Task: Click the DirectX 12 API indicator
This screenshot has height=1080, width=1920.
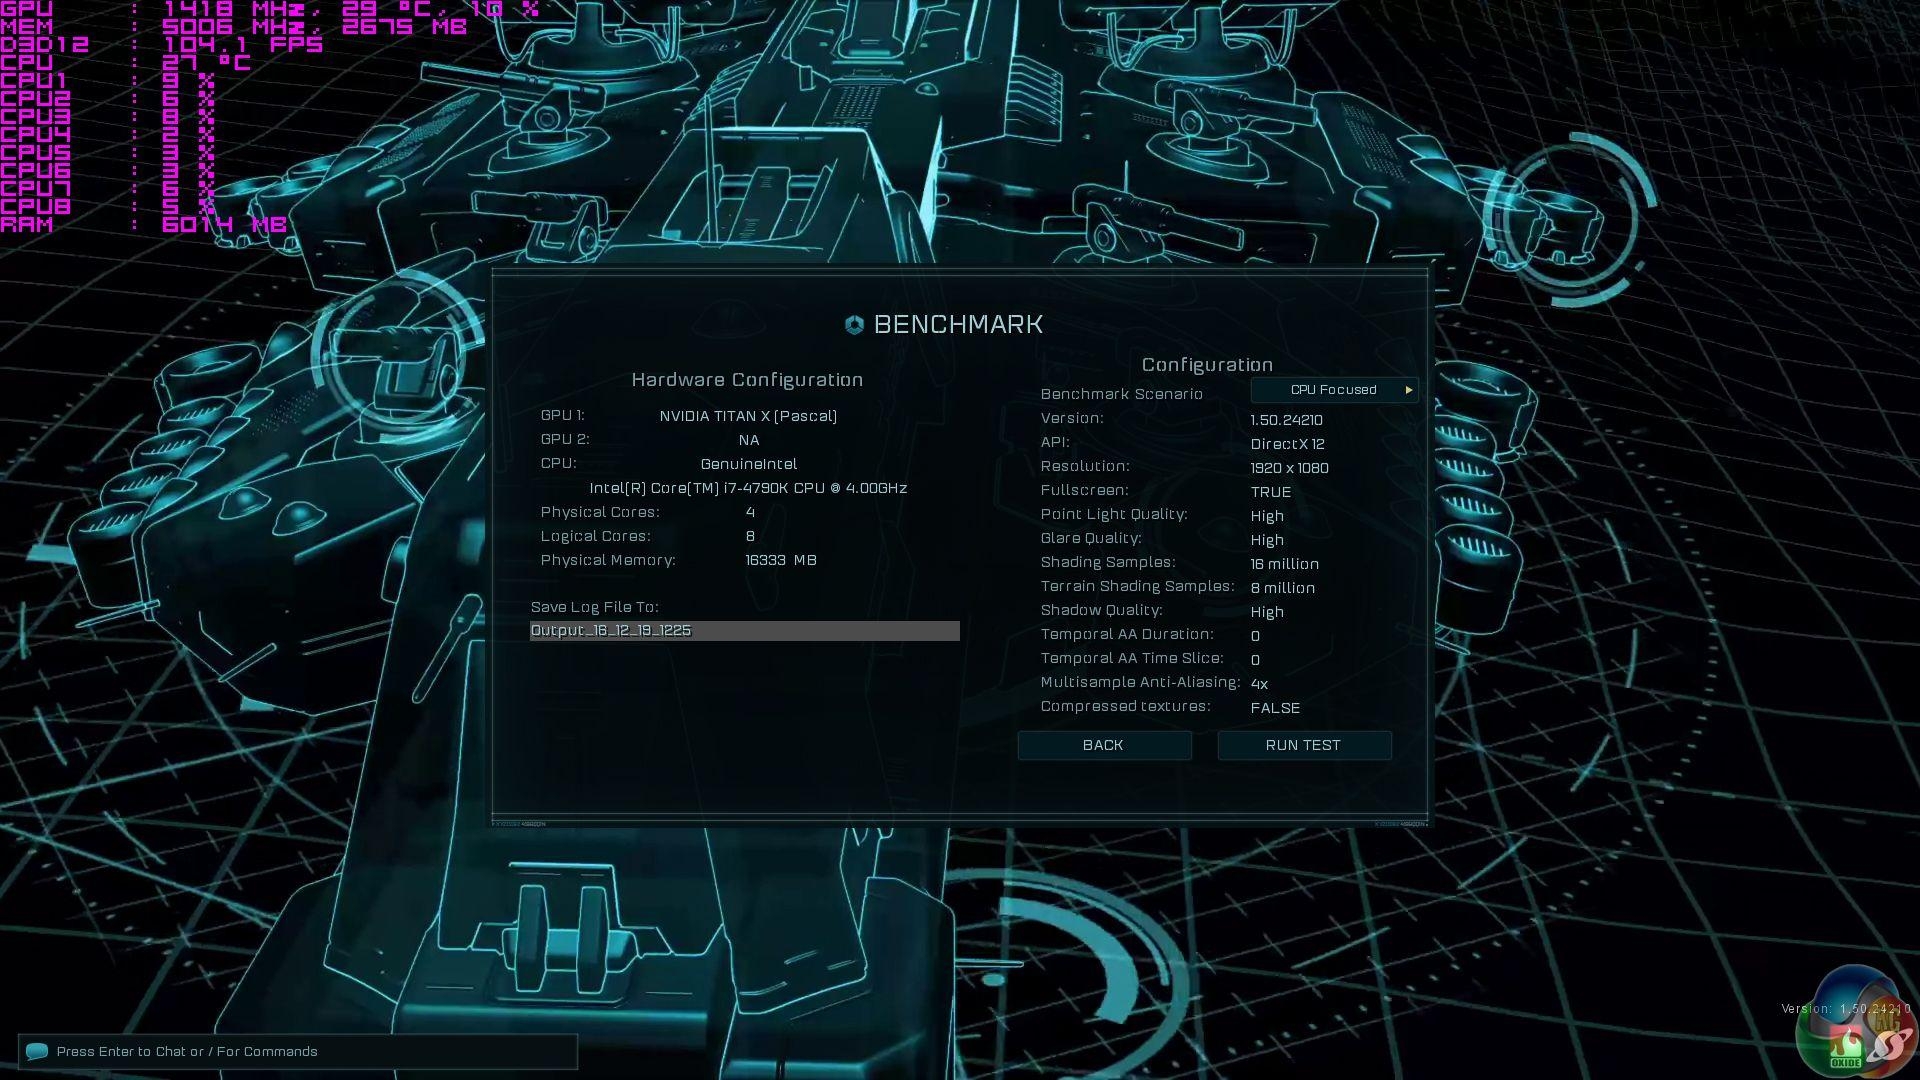Action: (x=1287, y=443)
